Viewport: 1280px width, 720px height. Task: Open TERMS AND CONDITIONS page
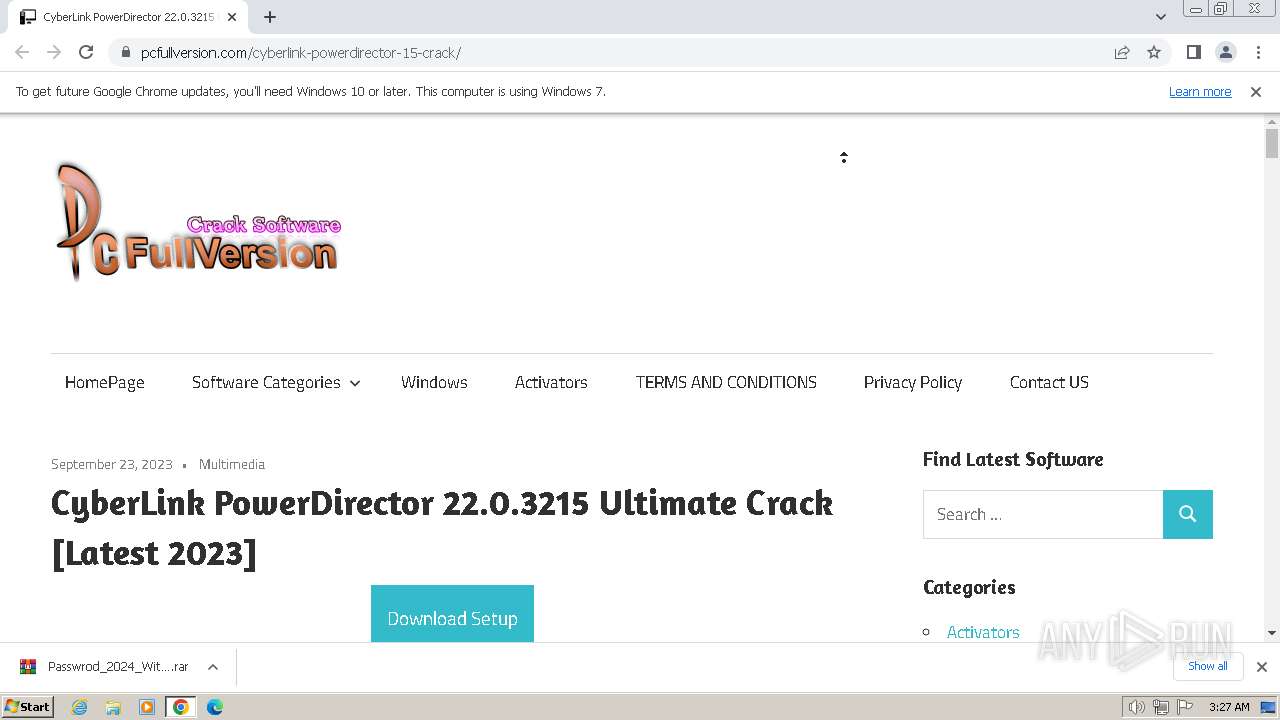(726, 382)
